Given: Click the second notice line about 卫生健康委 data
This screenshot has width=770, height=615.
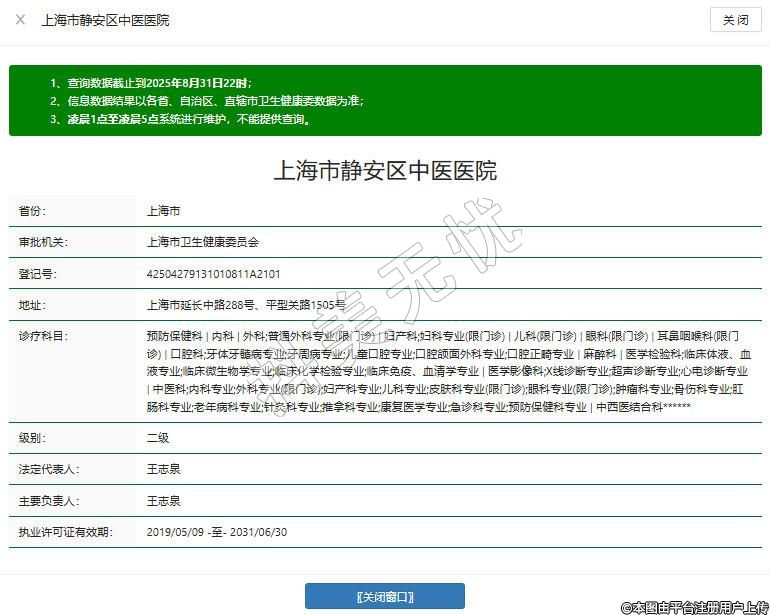Looking at the screenshot, I should point(206,101).
